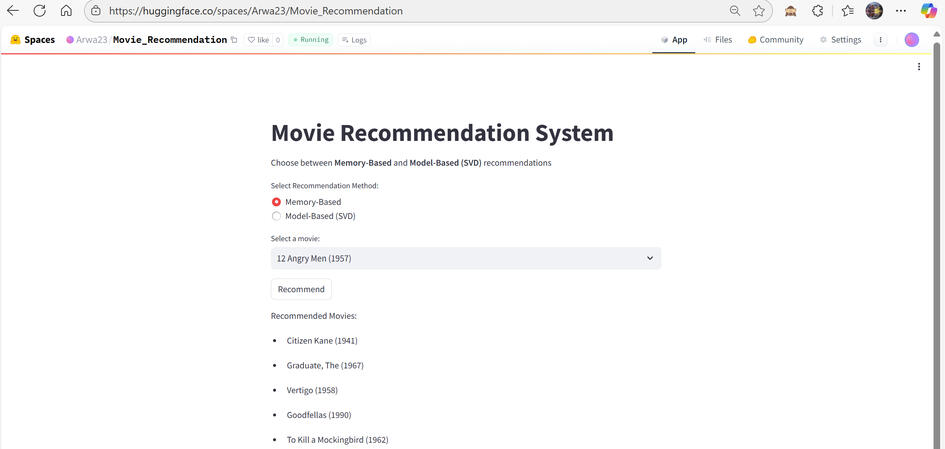Open browser Settings and more ellipsis menu
The image size is (945, 449).
tap(901, 11)
